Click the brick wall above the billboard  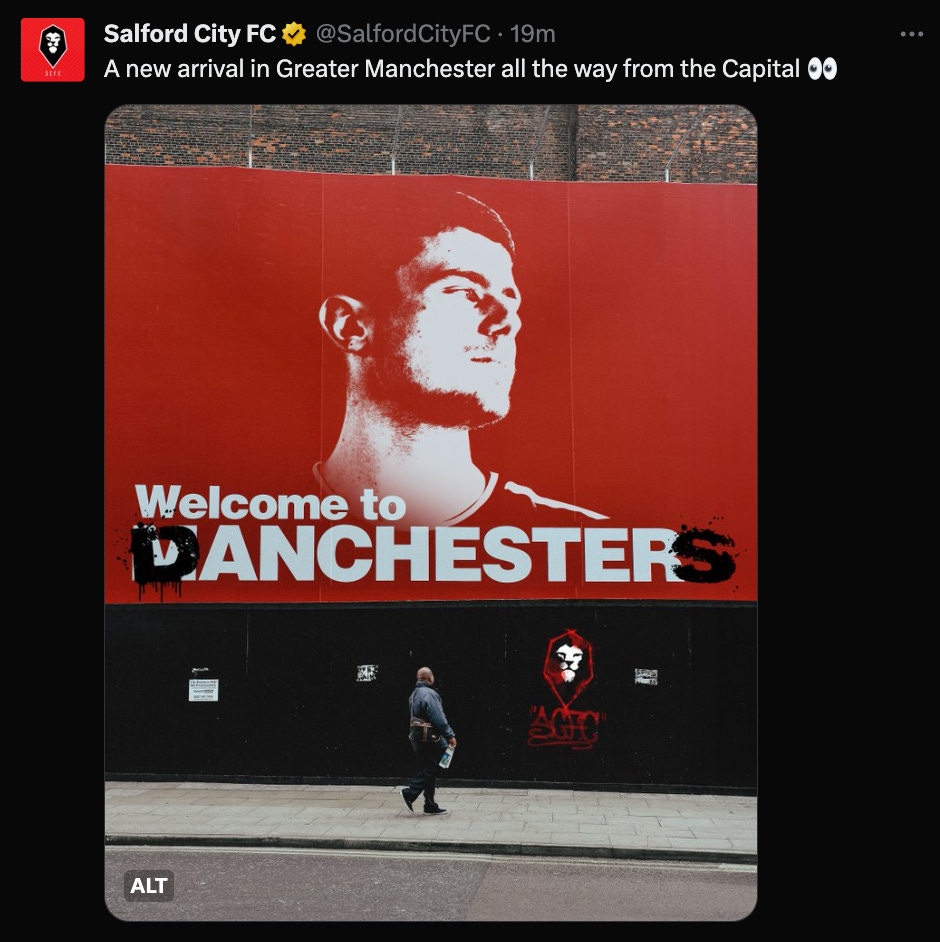click(x=431, y=140)
